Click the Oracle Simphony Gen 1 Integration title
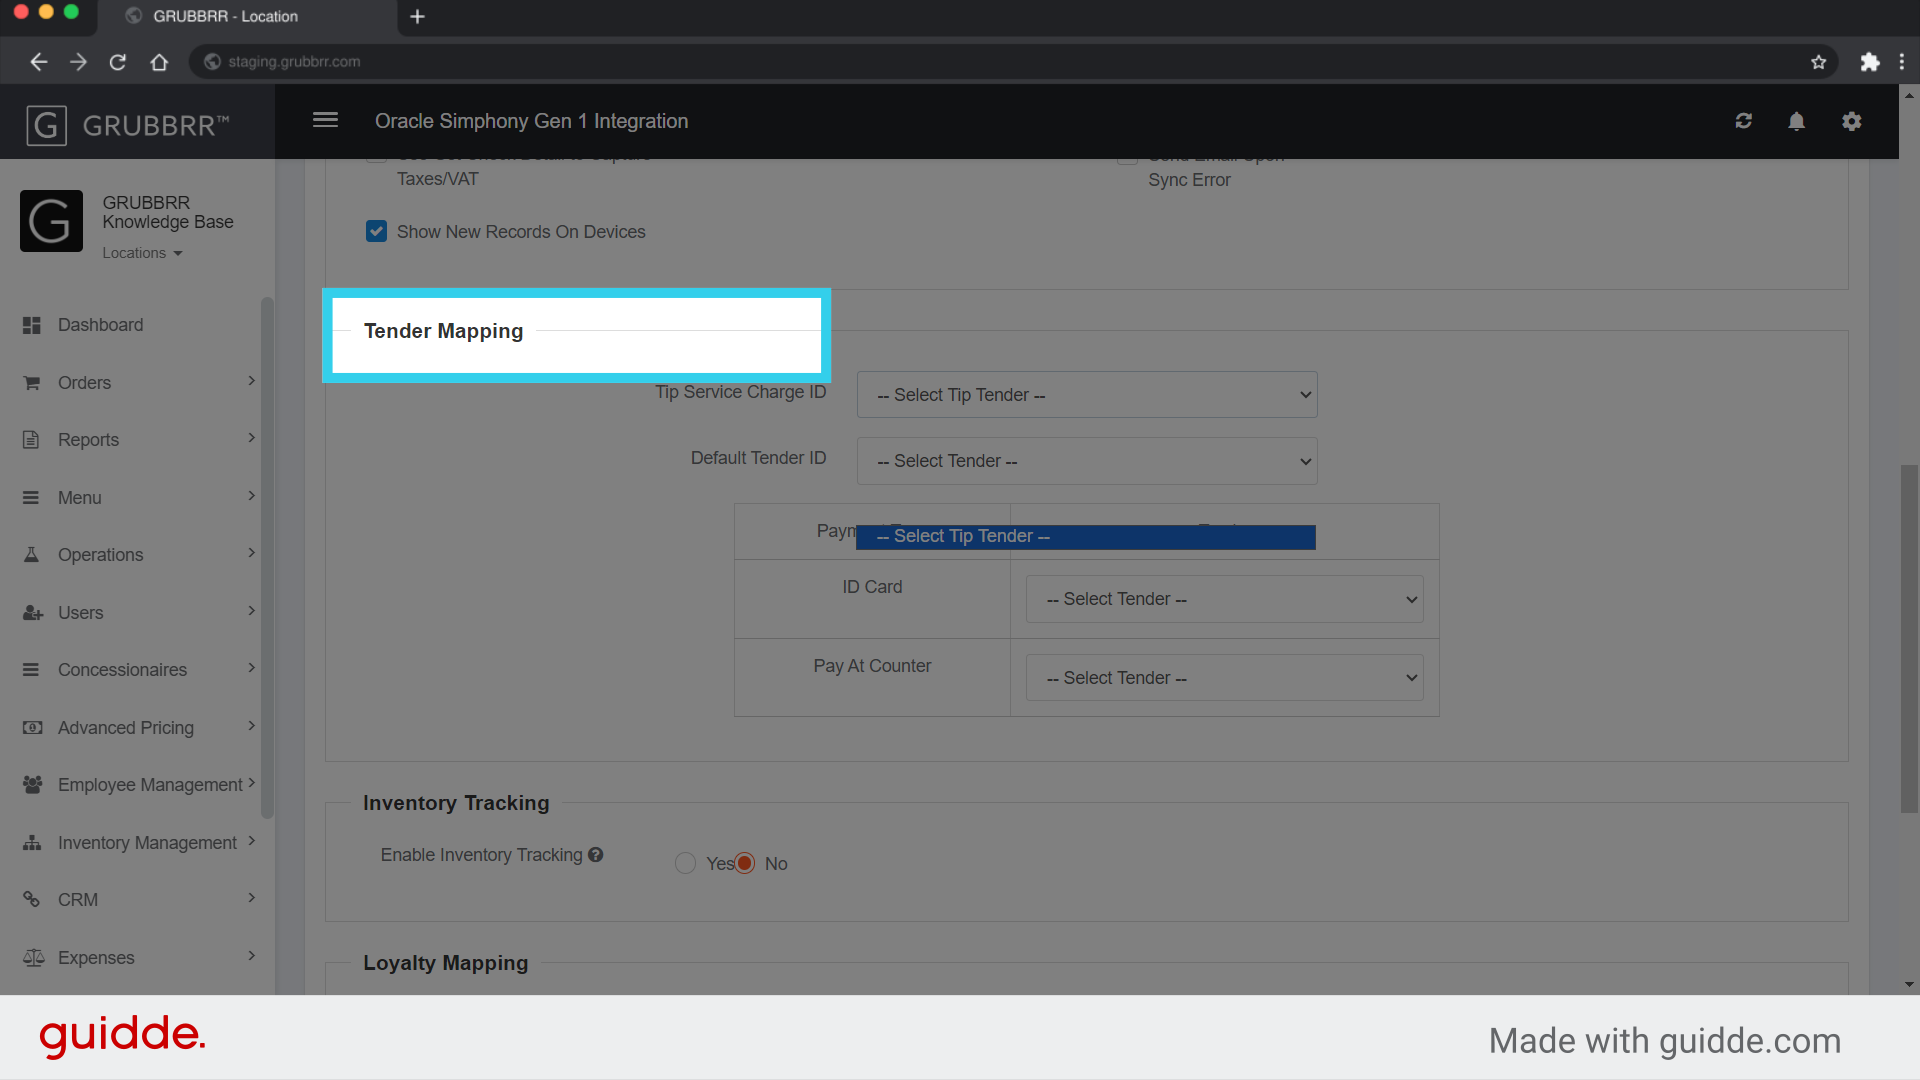Screen dimensions: 1920x1080 [531, 121]
